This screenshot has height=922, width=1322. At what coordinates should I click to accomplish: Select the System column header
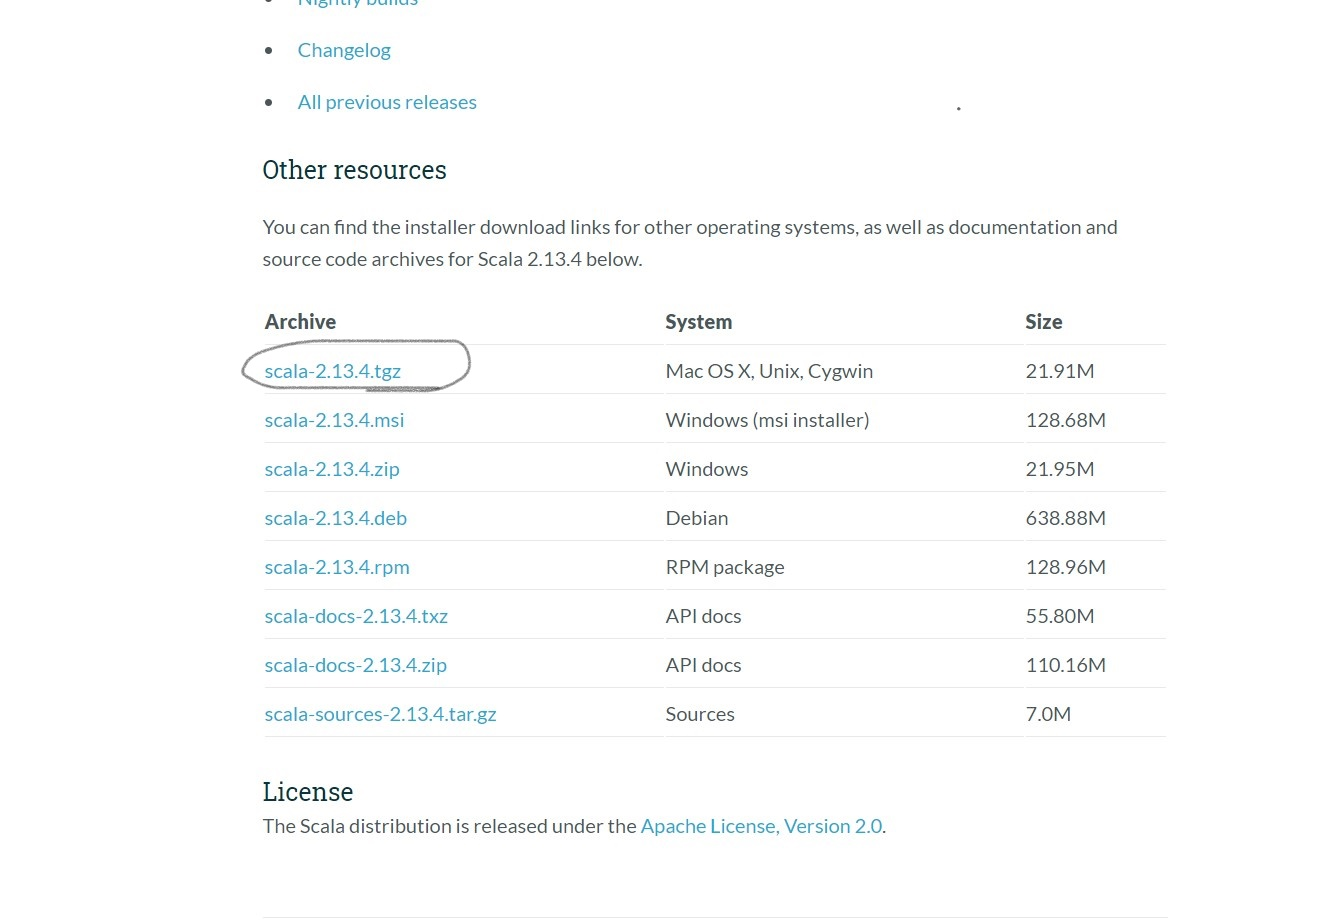click(x=699, y=322)
